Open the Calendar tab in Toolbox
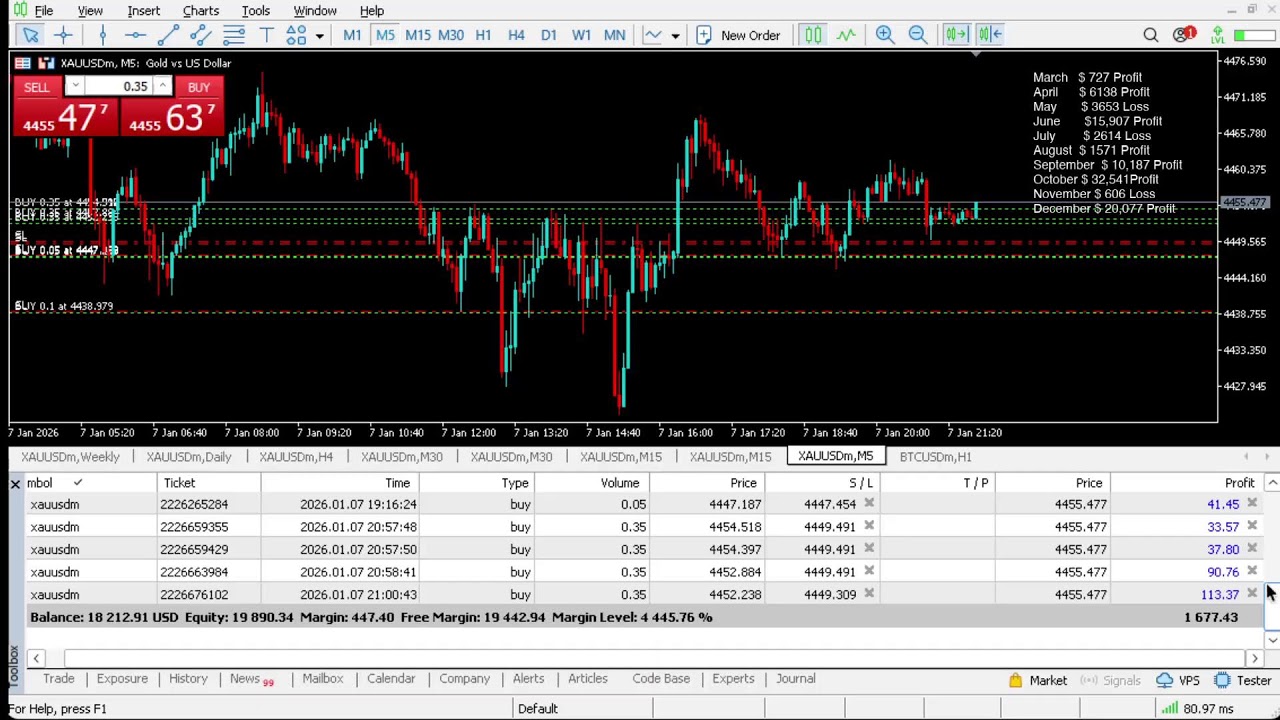The height and width of the screenshot is (720, 1280). click(x=391, y=679)
